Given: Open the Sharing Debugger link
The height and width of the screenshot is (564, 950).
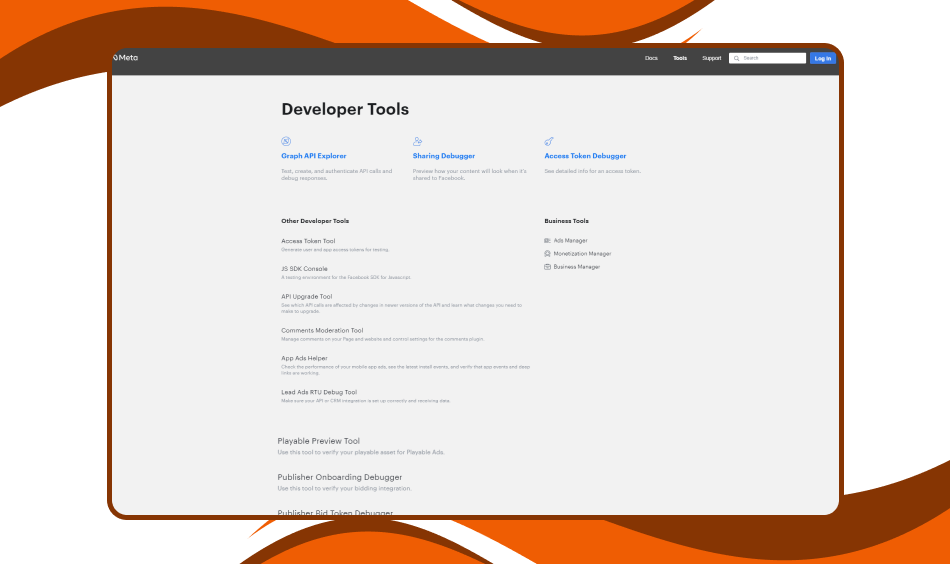Looking at the screenshot, I should 444,156.
